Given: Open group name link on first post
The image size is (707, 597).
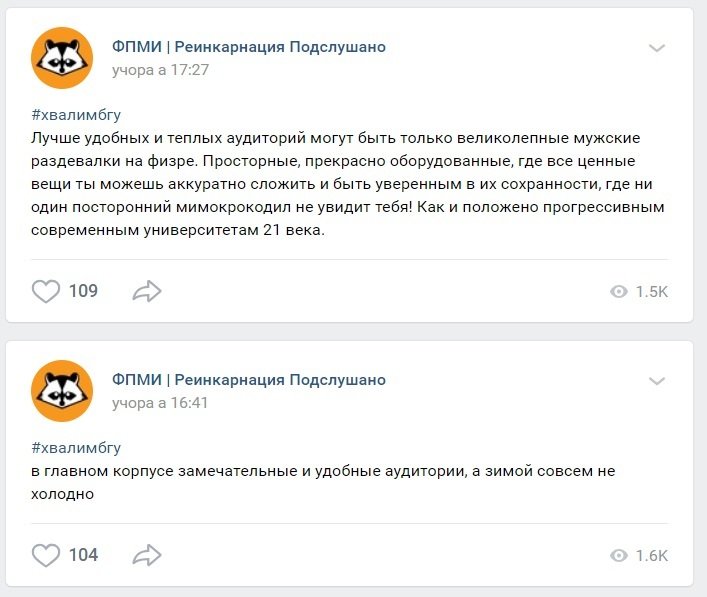Looking at the screenshot, I should click(248, 47).
